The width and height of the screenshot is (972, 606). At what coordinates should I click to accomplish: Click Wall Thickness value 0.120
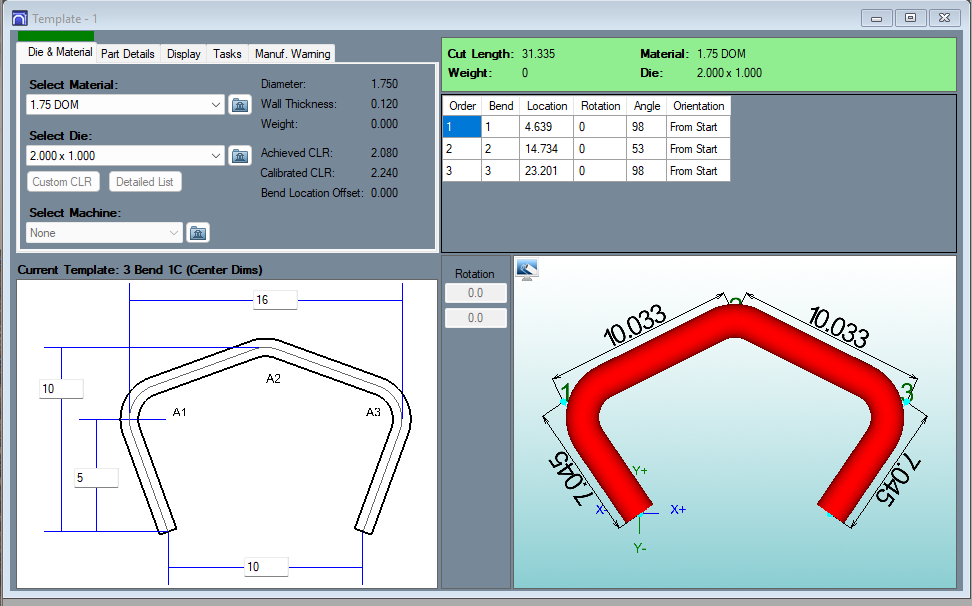tap(384, 104)
